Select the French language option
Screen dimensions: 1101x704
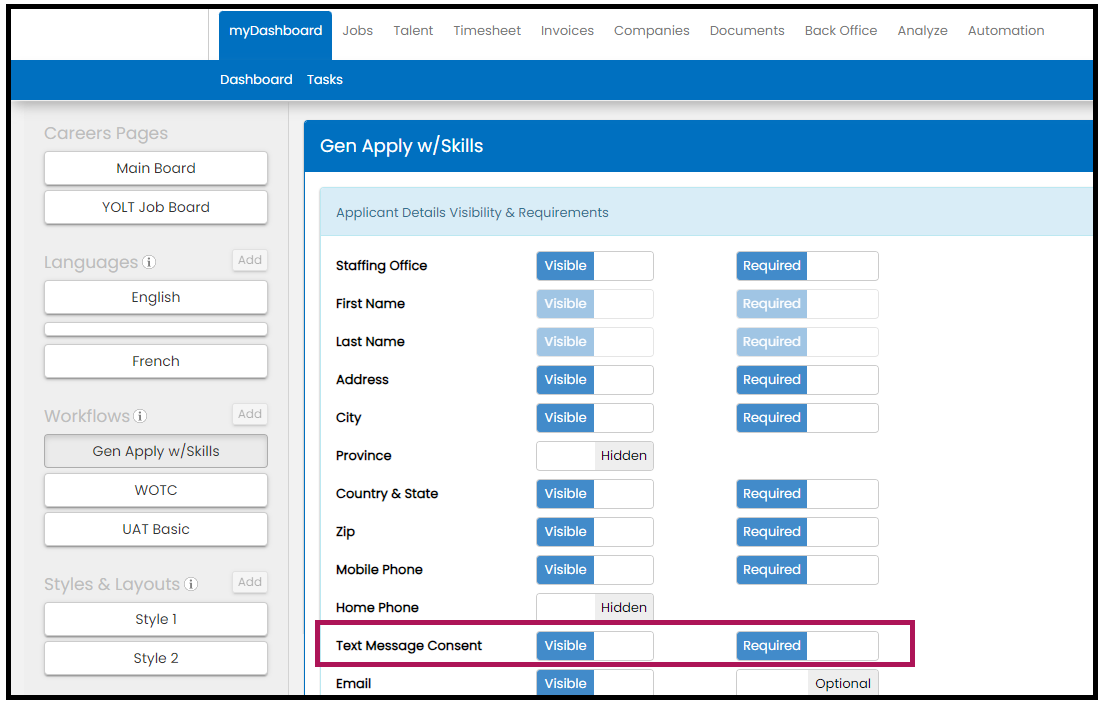156,362
